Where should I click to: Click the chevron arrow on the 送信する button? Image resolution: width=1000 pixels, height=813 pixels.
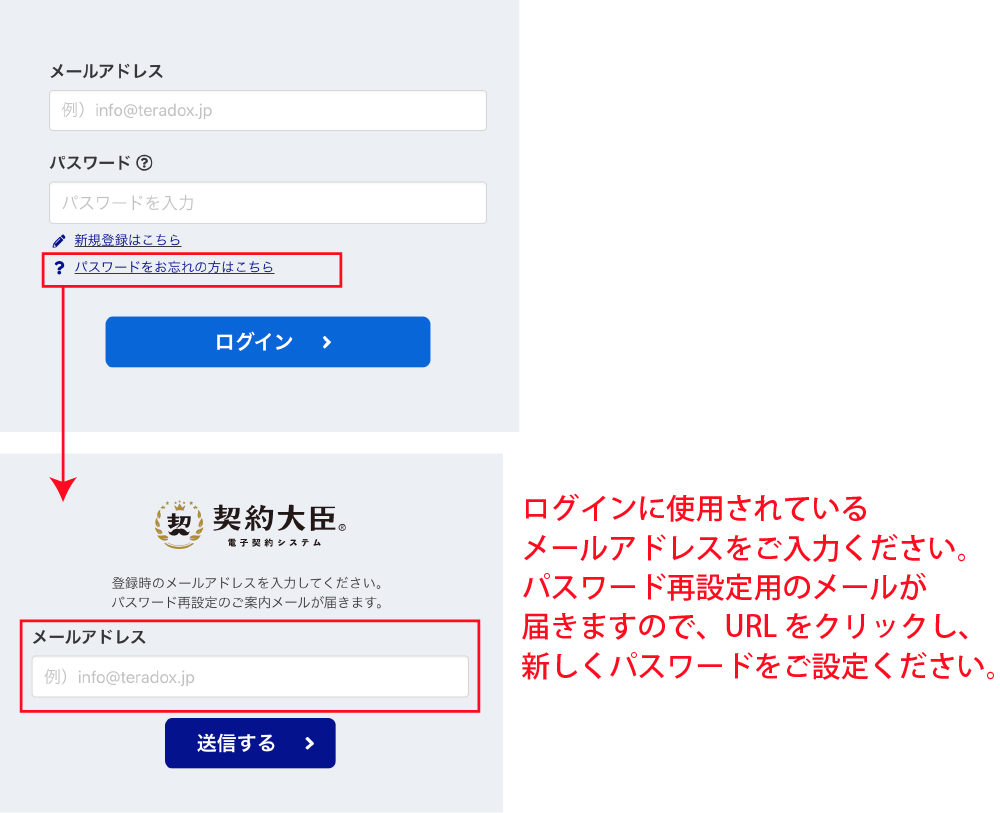(309, 743)
